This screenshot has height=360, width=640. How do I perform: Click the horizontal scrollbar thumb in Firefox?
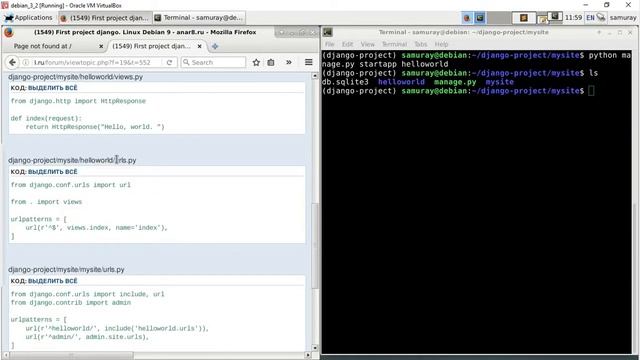pyautogui.click(x=71, y=355)
